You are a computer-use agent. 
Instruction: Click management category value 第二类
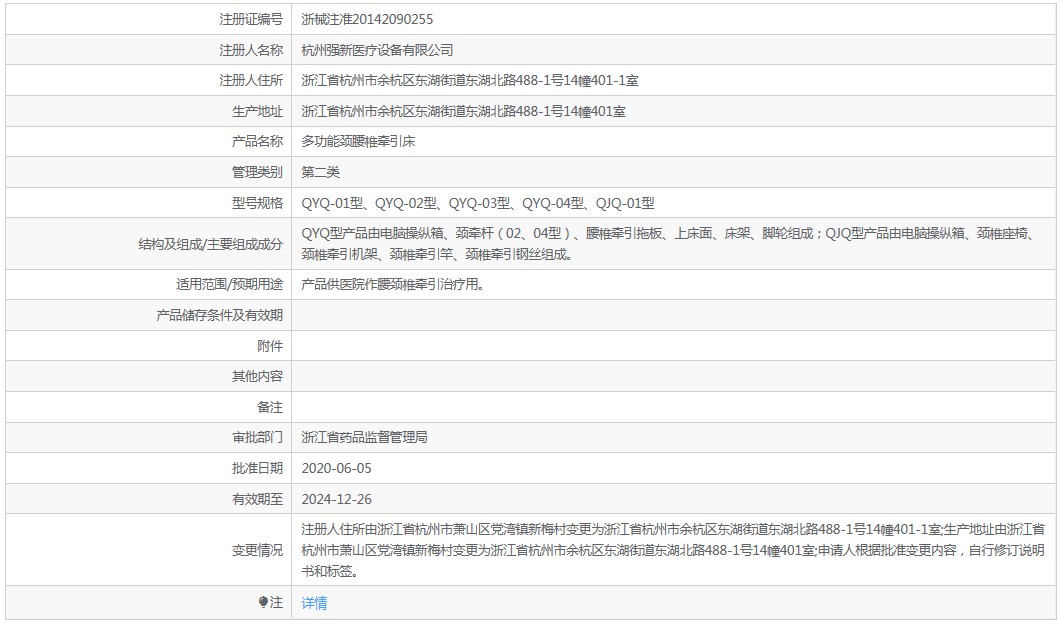pyautogui.click(x=320, y=172)
